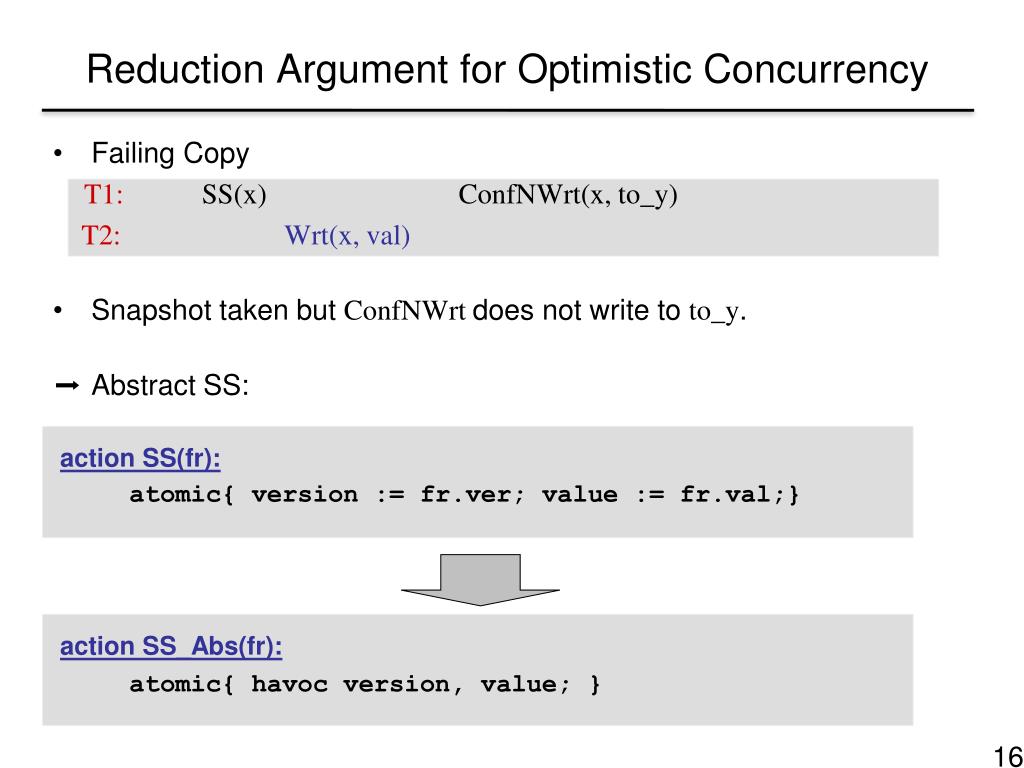
Task: Open the 'action SS_Abs(fr):' underlined link
Action: [171, 647]
